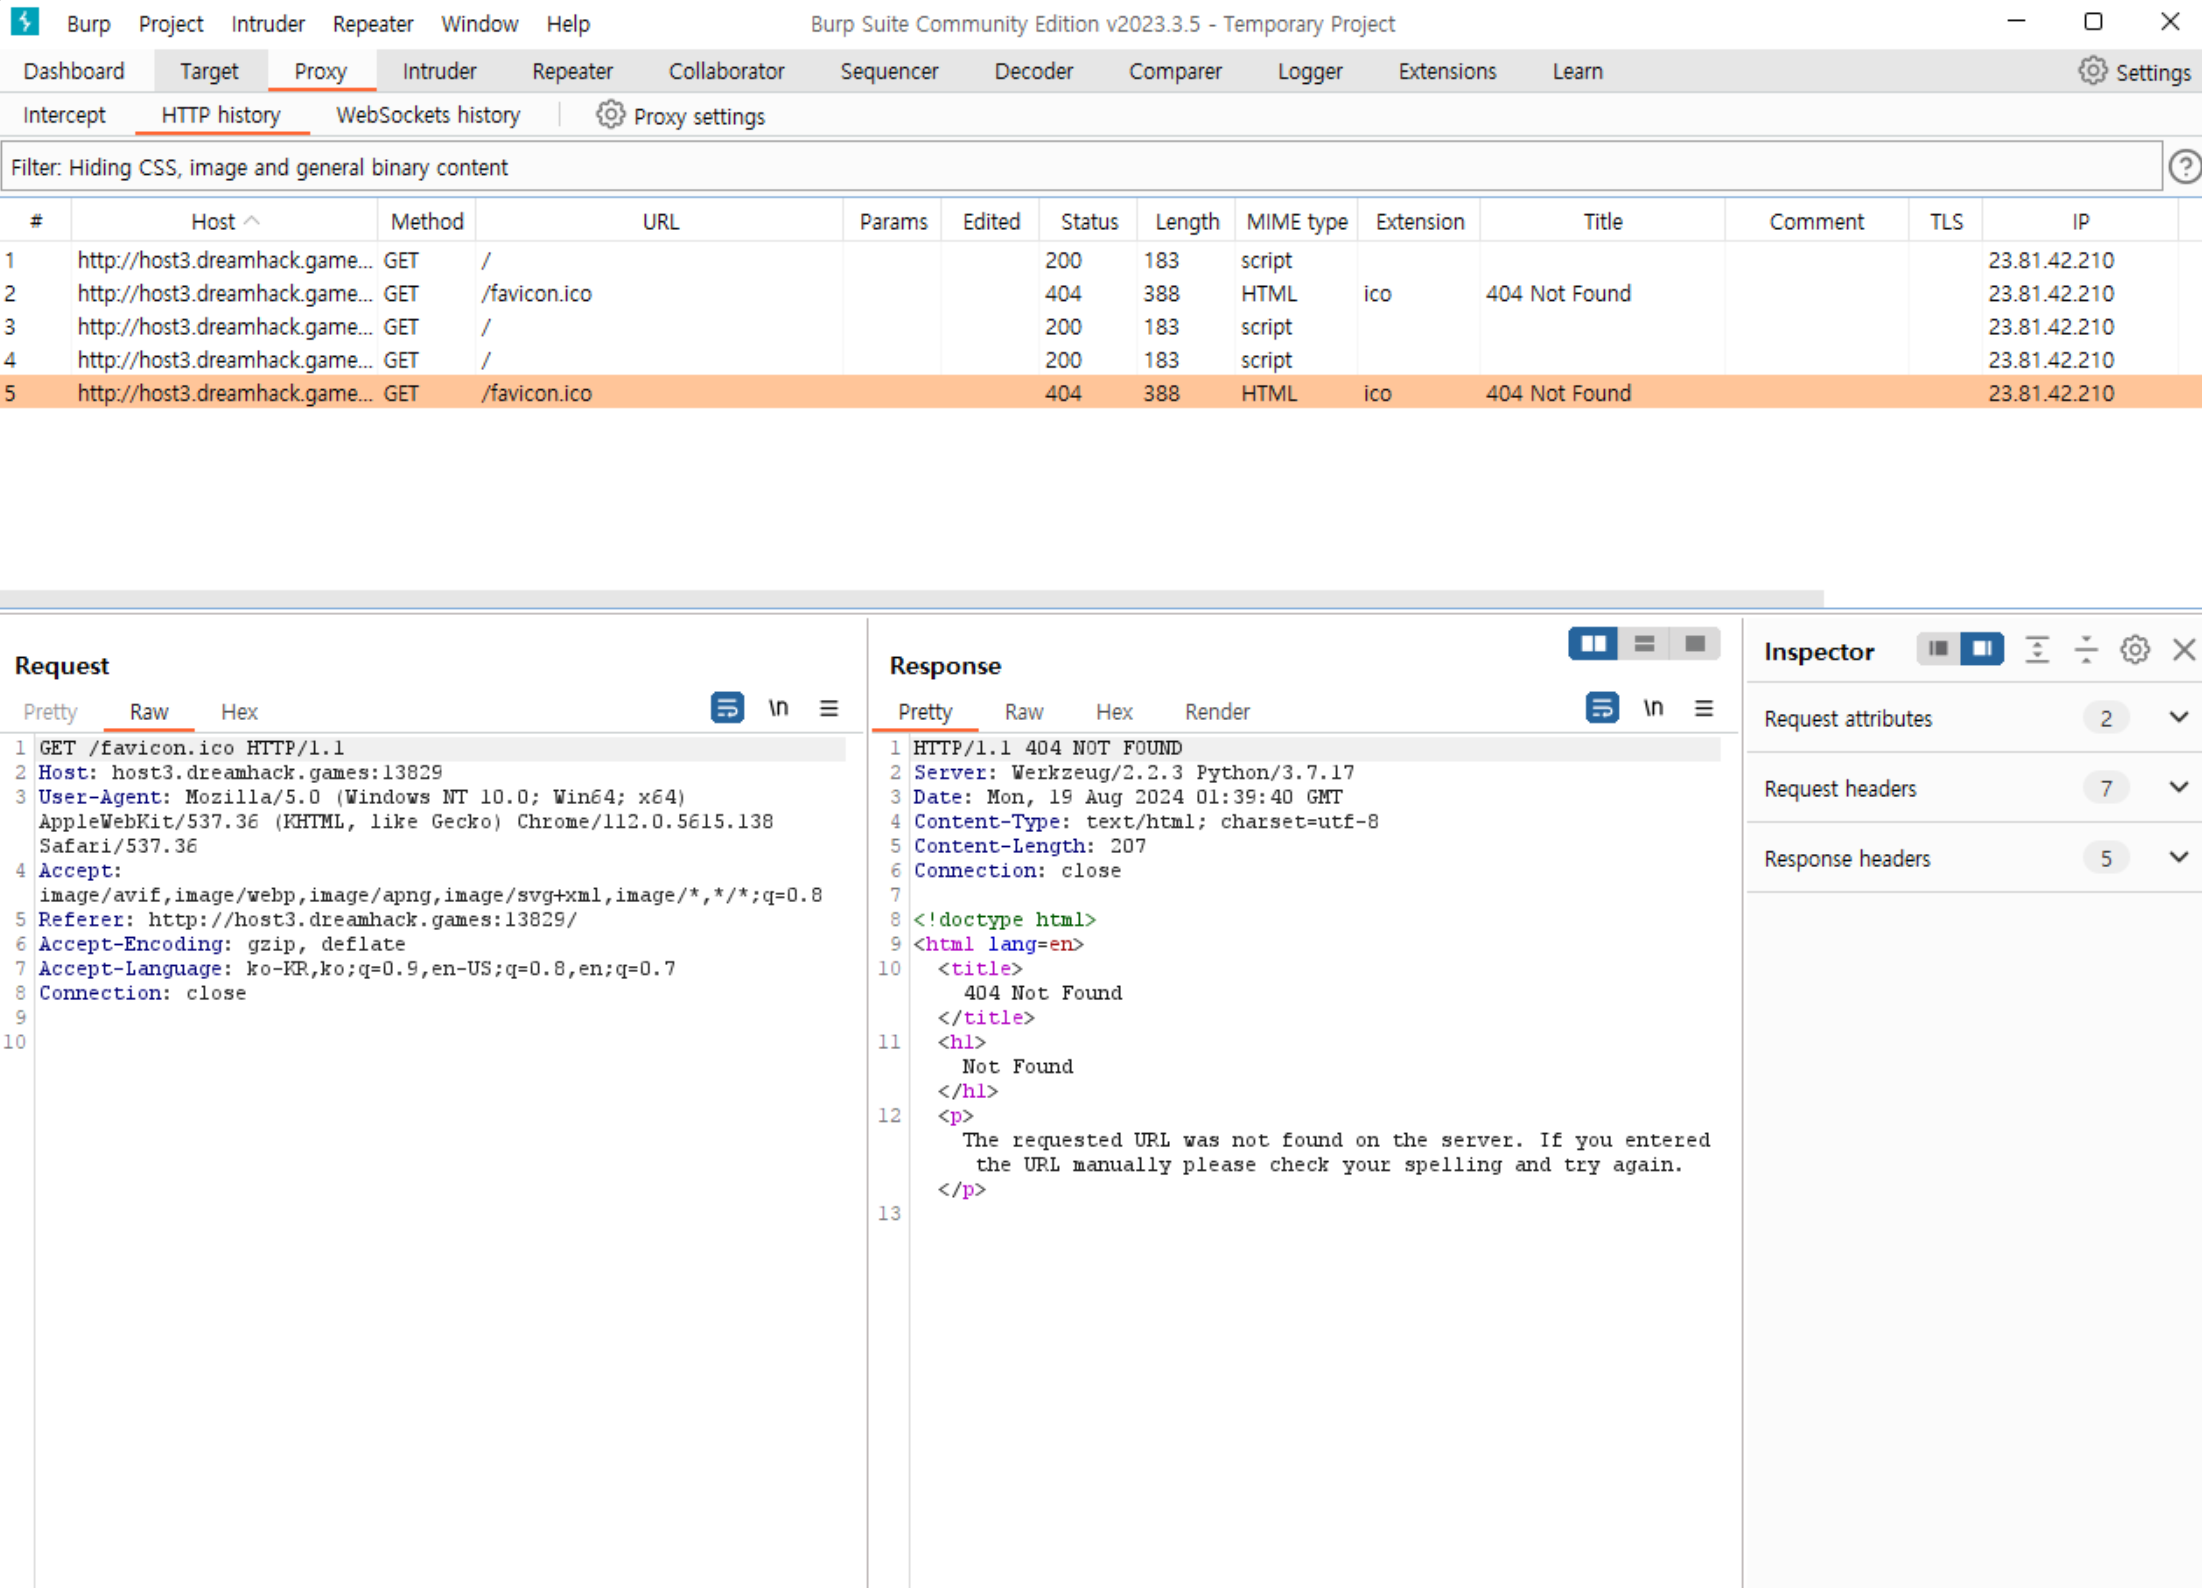
Task: Open Request panel hamburger menu
Action: [x=829, y=708]
